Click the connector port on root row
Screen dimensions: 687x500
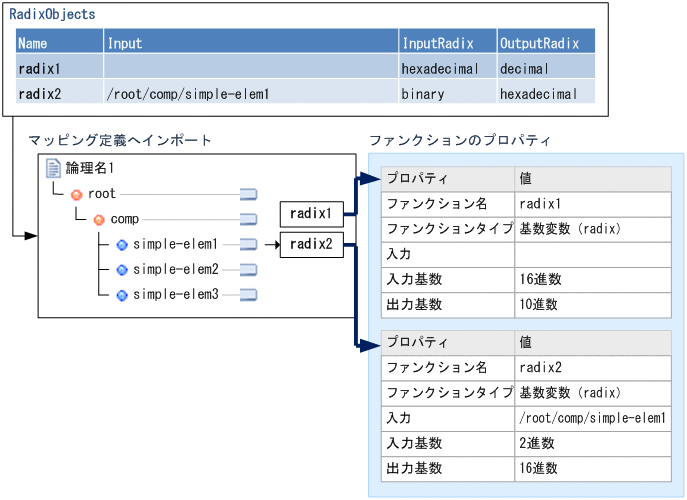click(x=248, y=194)
